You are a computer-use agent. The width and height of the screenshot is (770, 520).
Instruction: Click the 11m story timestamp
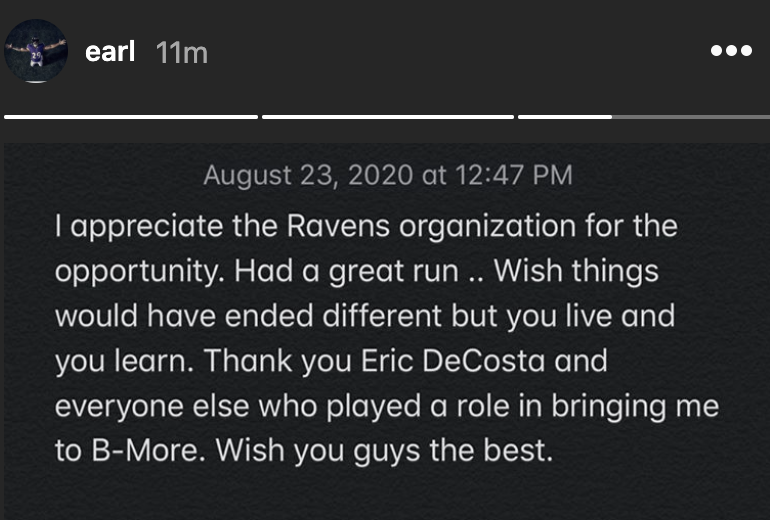coord(182,53)
